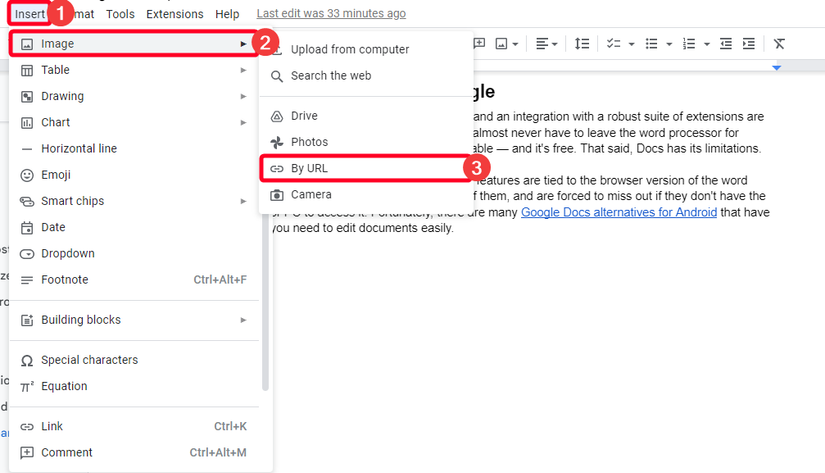This screenshot has width=825, height=473.
Task: Open the text alignment dropdown
Action: click(x=546, y=44)
